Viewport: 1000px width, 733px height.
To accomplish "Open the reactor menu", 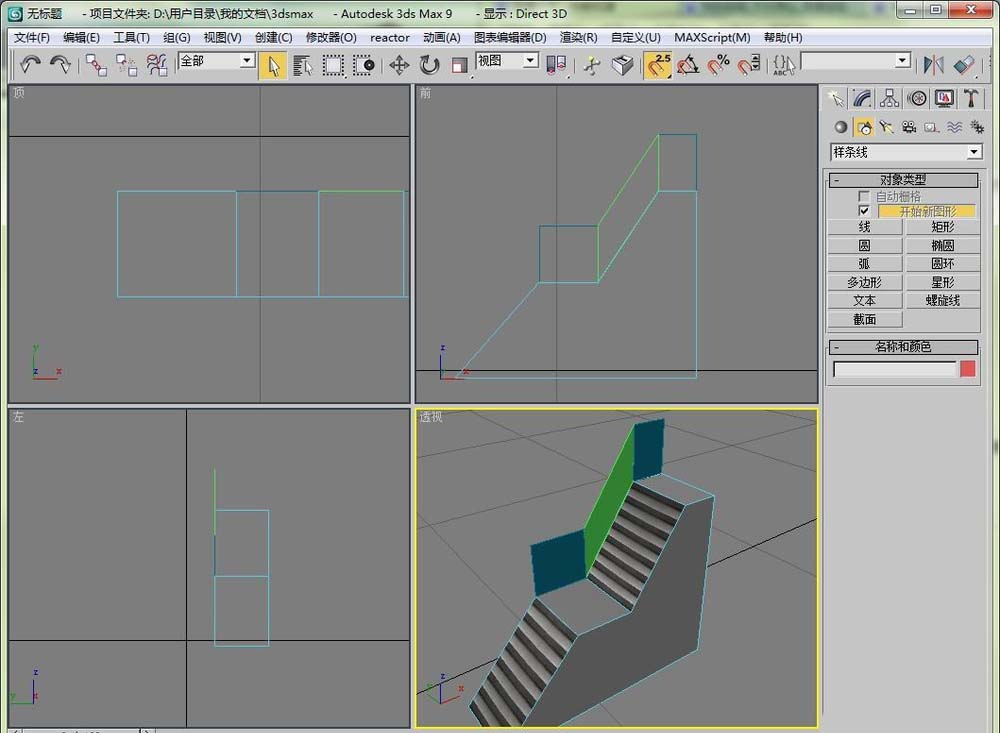I will [x=390, y=38].
